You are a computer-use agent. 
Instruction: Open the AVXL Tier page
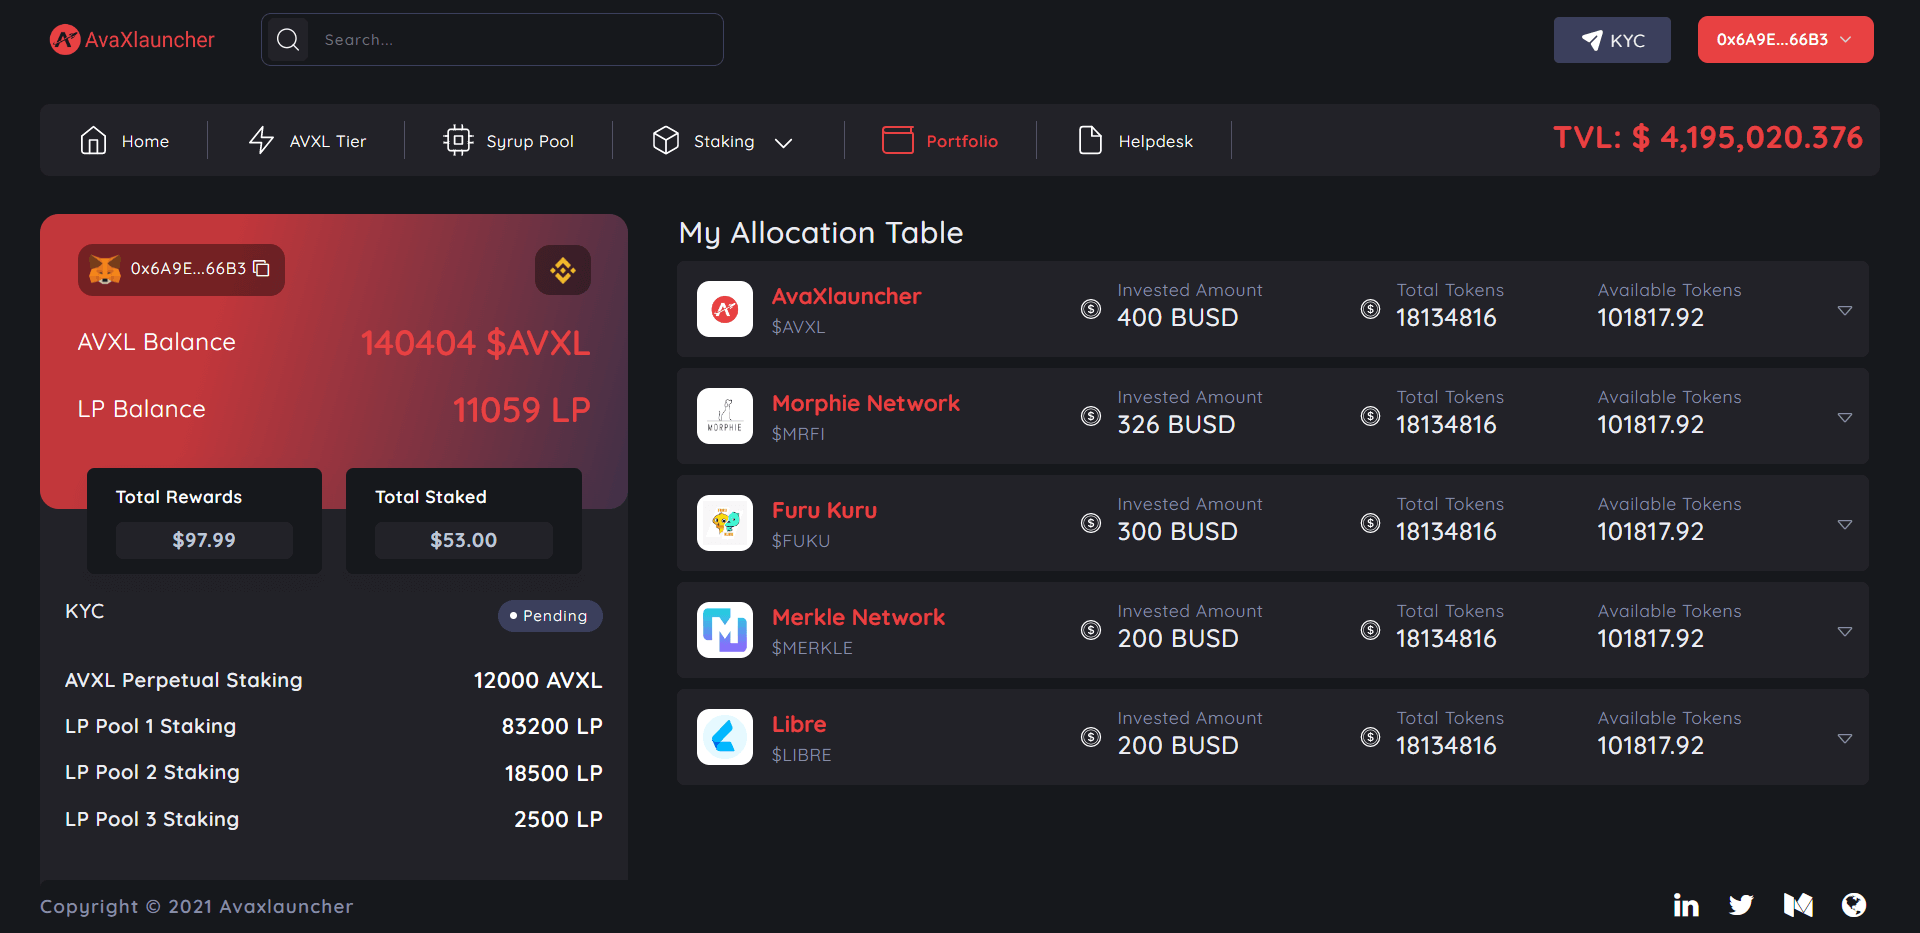[307, 141]
